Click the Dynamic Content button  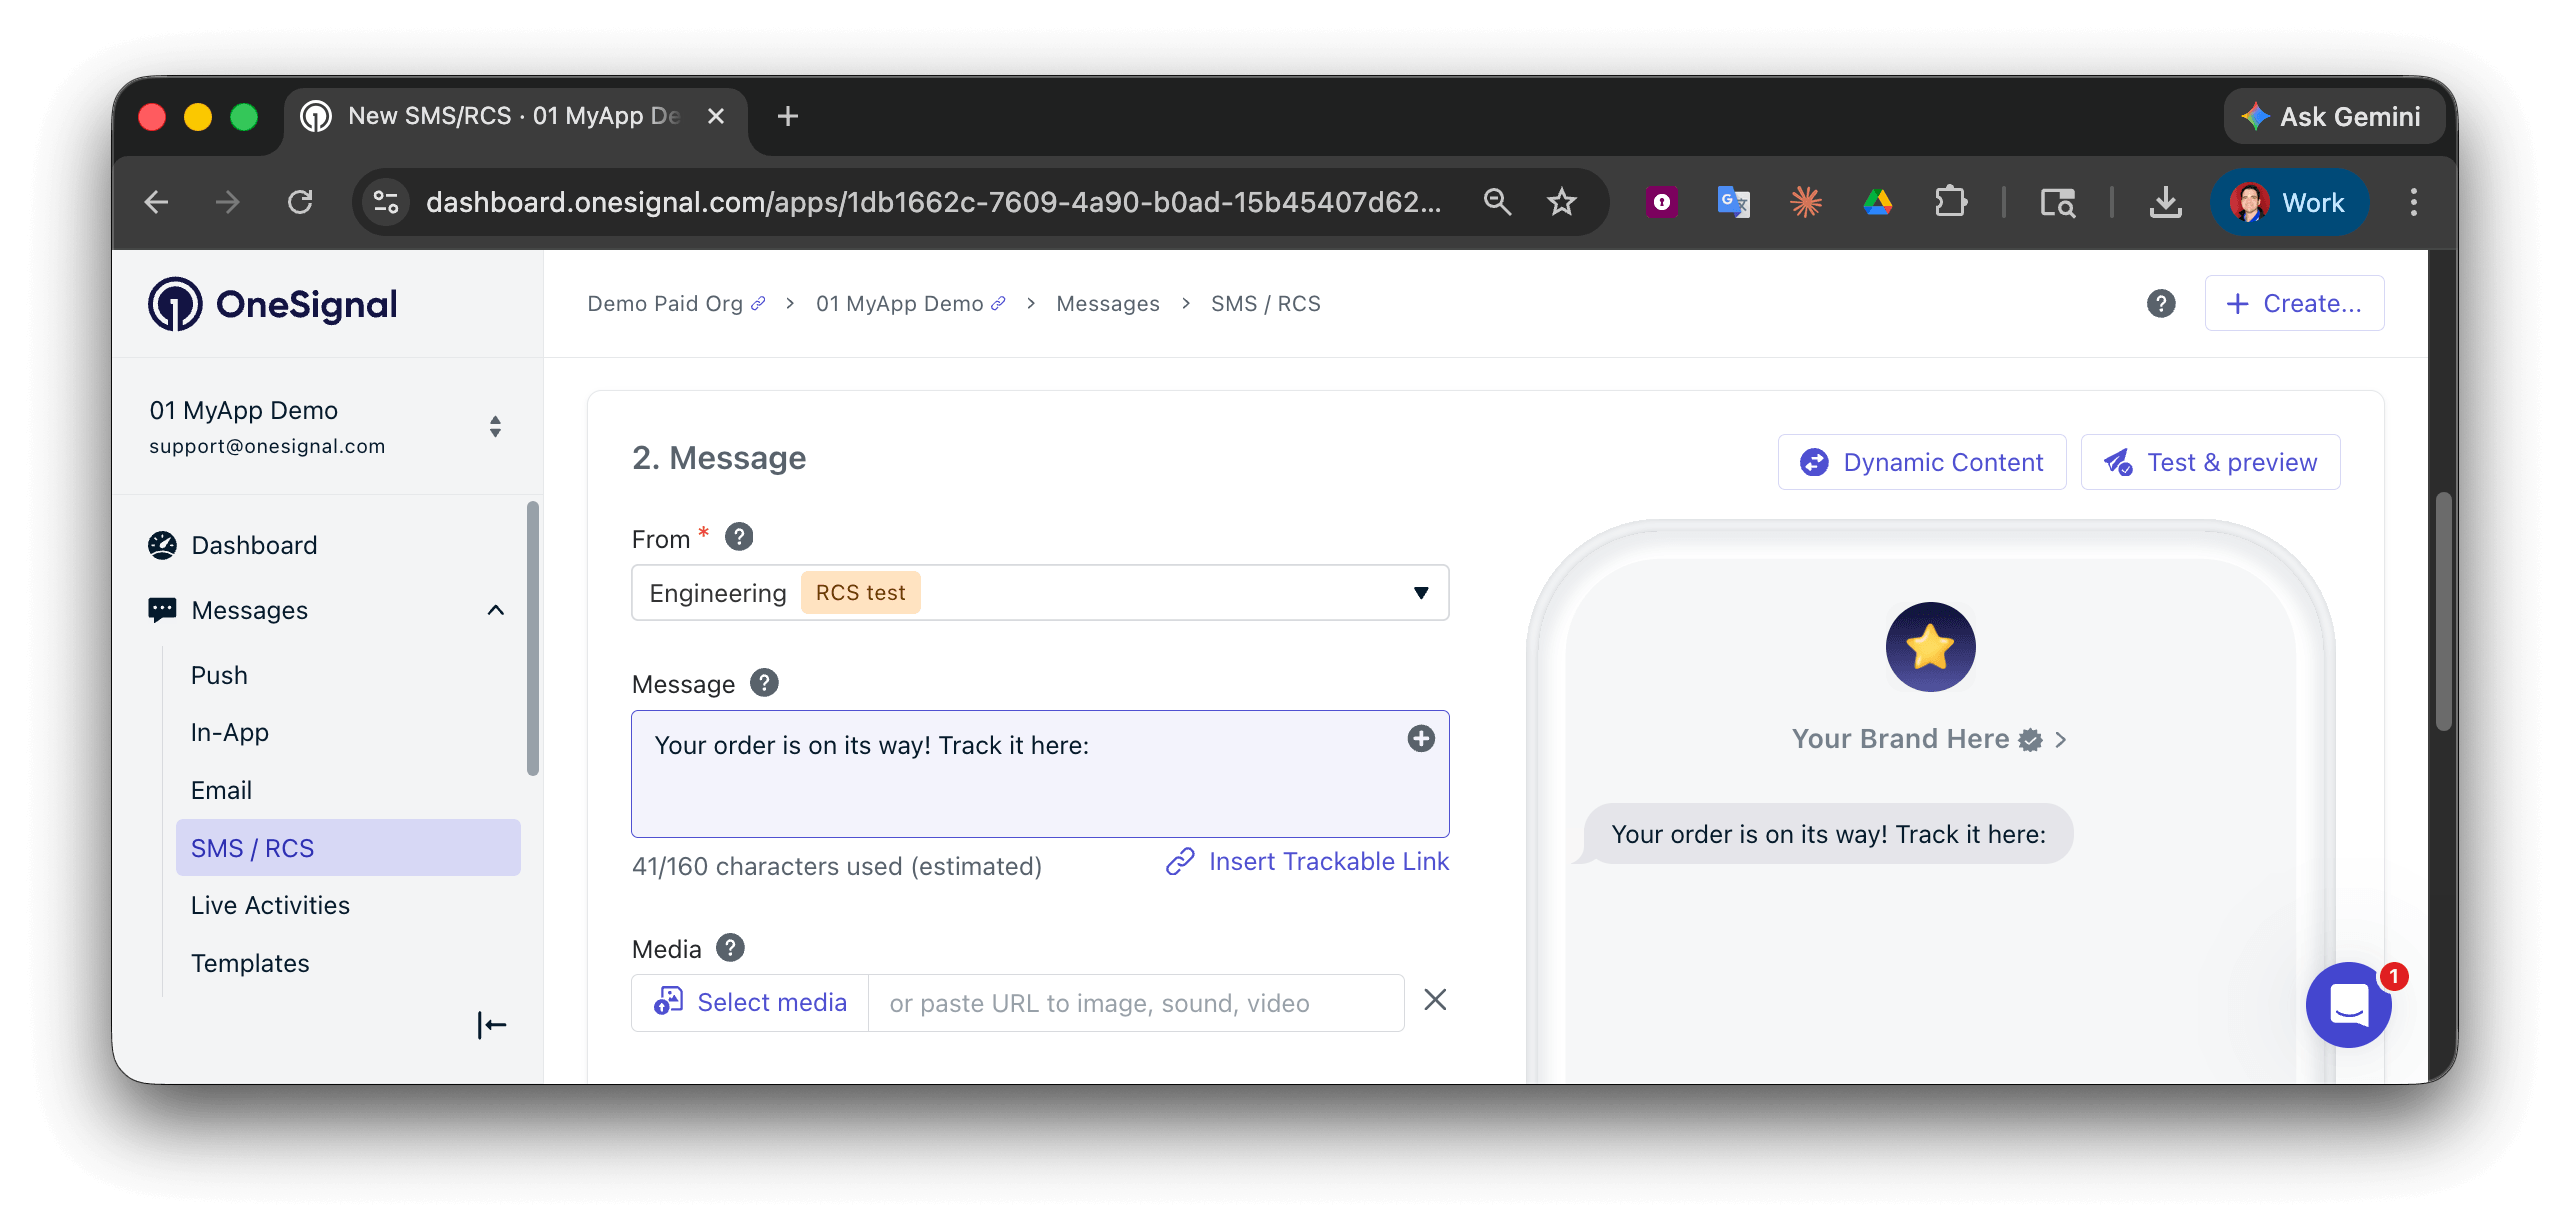[1921, 463]
